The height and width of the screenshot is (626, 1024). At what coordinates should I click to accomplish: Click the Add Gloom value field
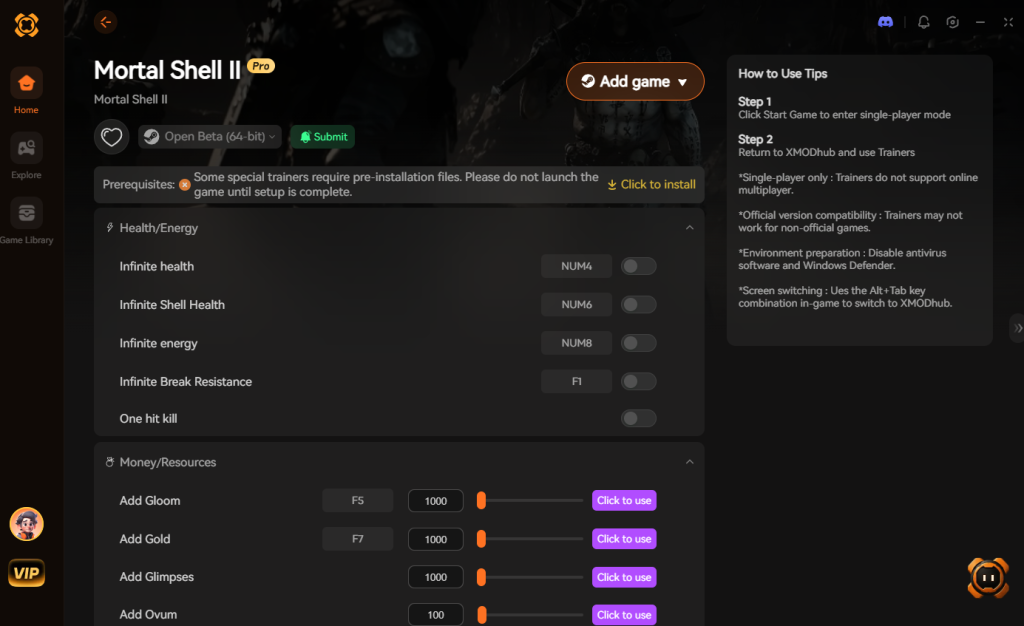tap(436, 501)
